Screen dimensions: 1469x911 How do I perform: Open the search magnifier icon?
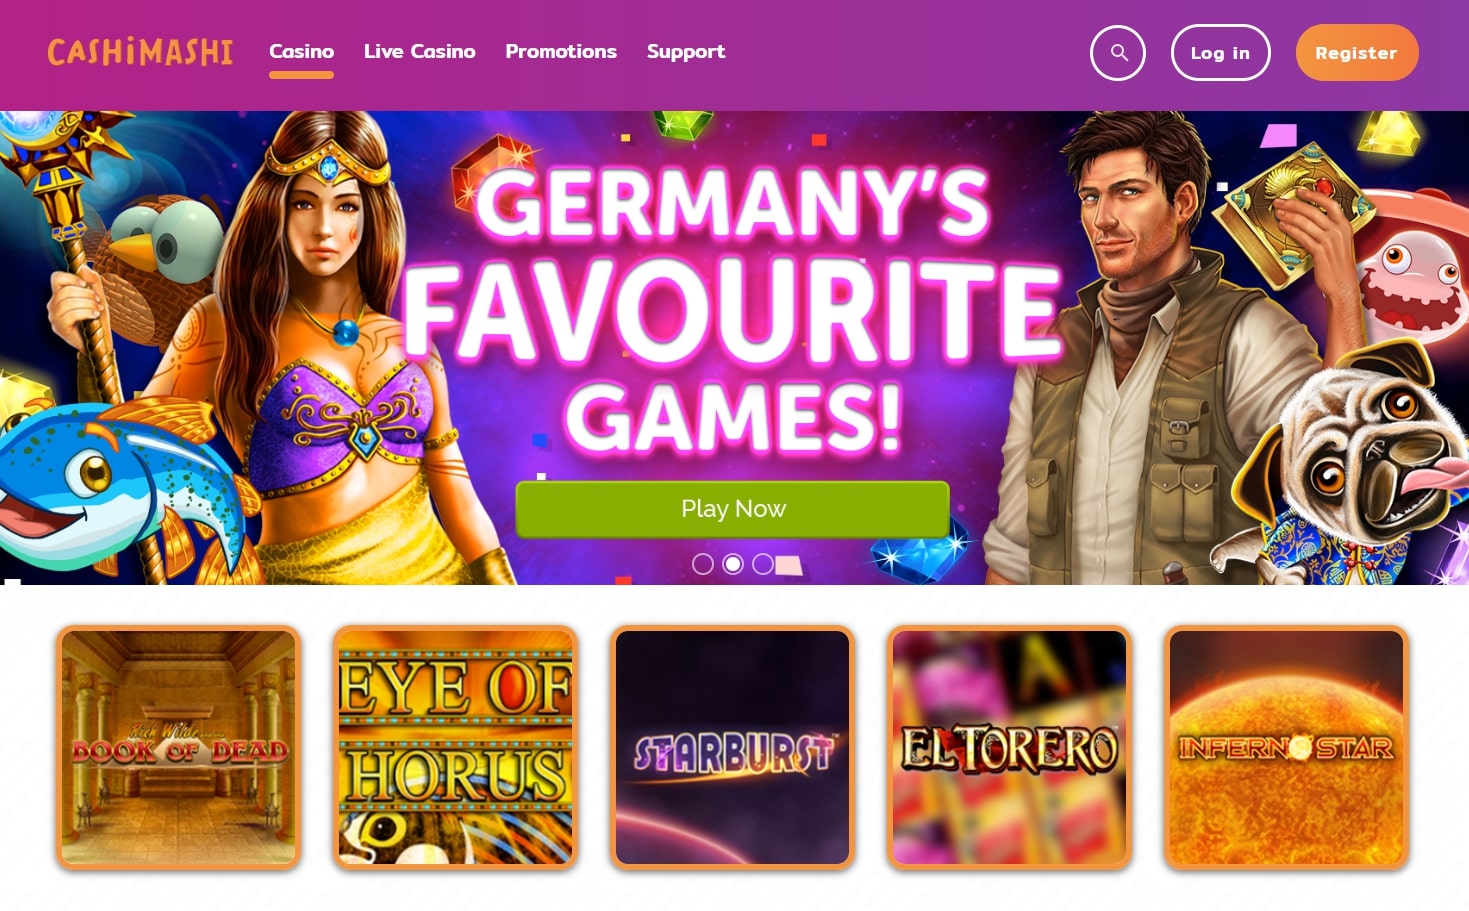pyautogui.click(x=1118, y=53)
